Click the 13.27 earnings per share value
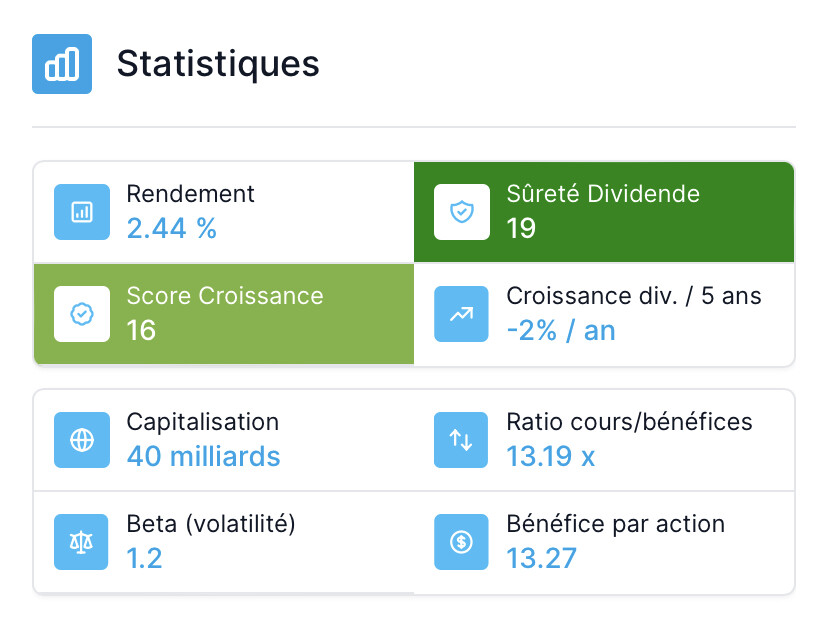Image resolution: width=828 pixels, height=632 pixels. pos(541,558)
